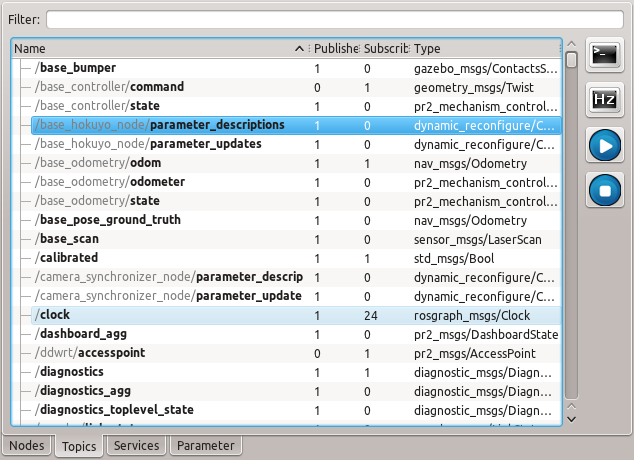
Task: Click the blue play publish button
Action: (x=604, y=146)
